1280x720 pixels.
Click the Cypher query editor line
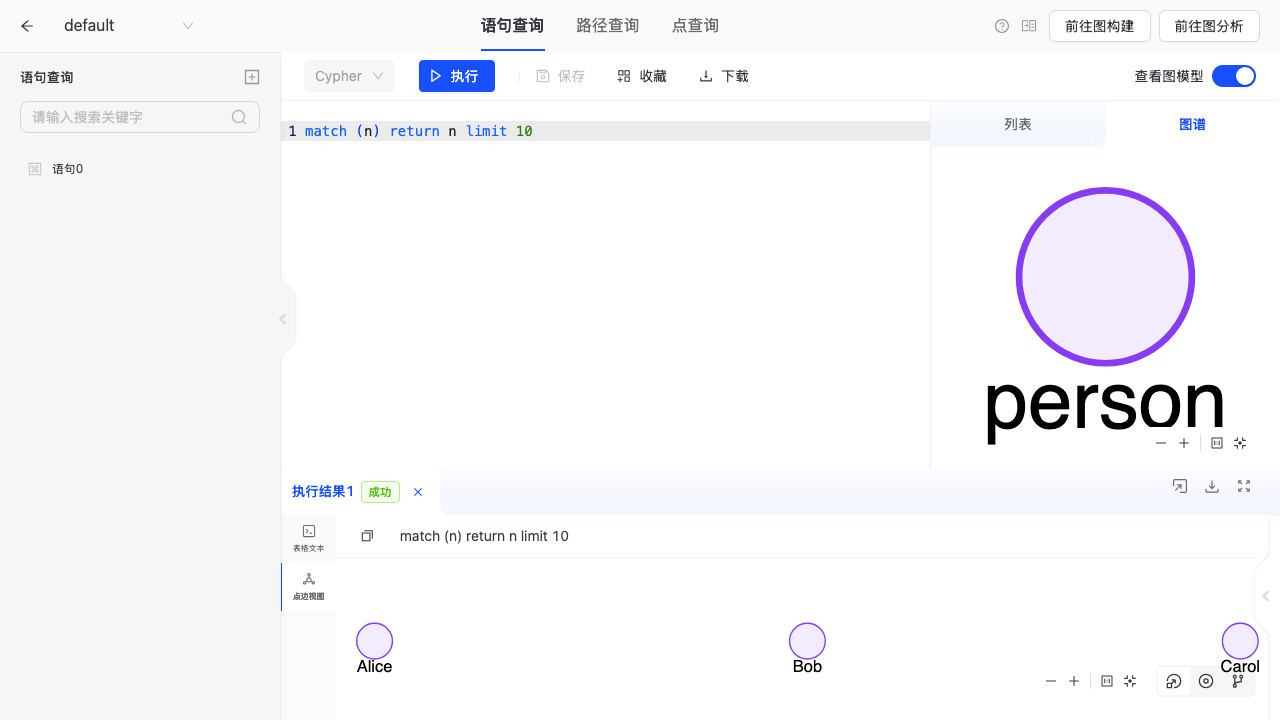605,131
